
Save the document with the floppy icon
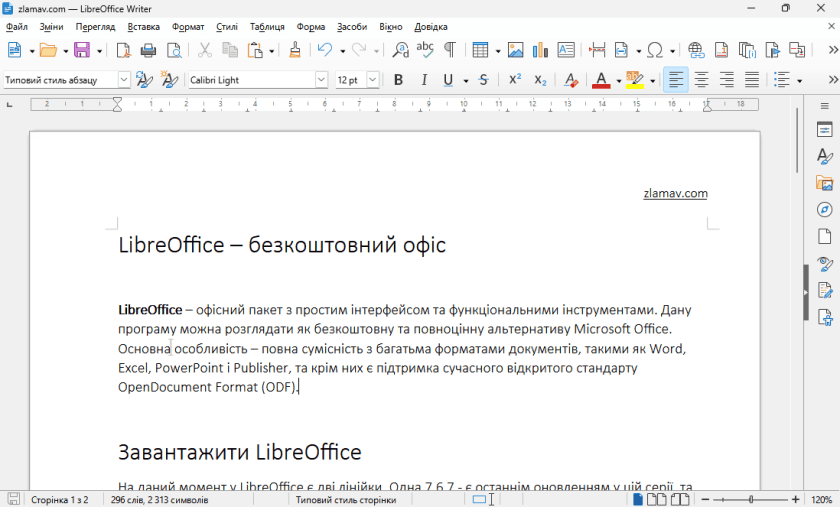click(x=82, y=50)
